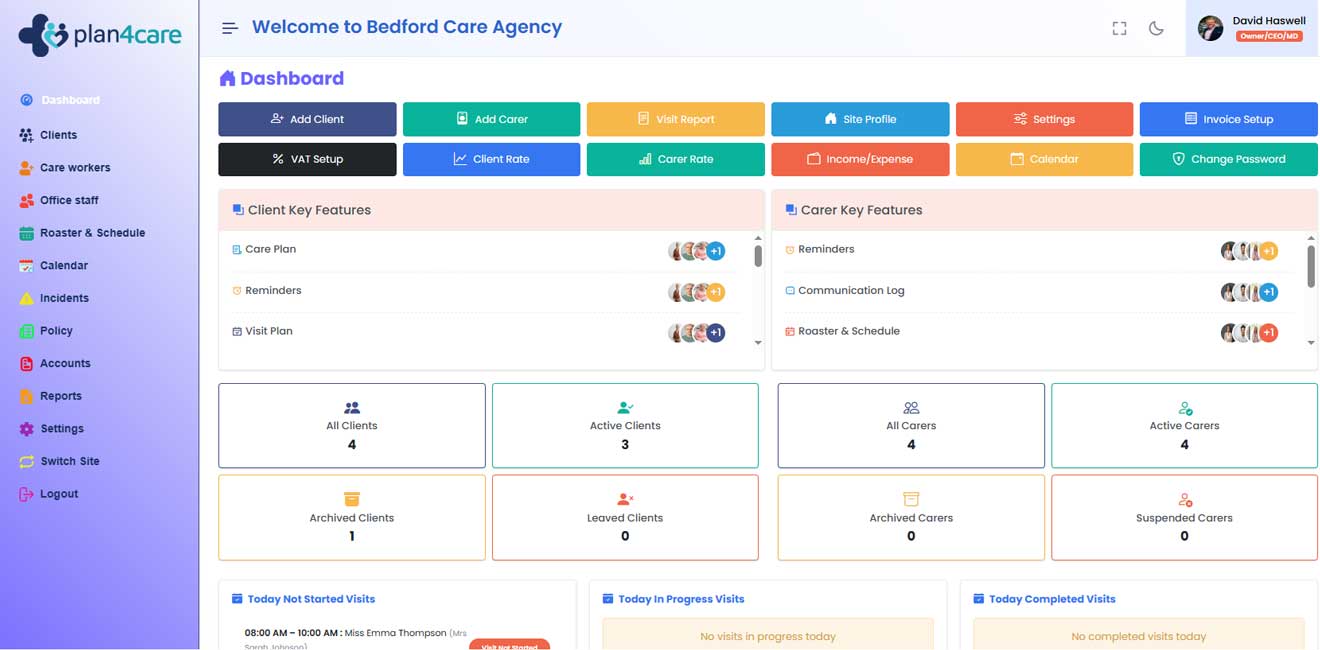The height and width of the screenshot is (650, 1320).
Task: Open Incidents from the sidebar
Action: point(64,298)
